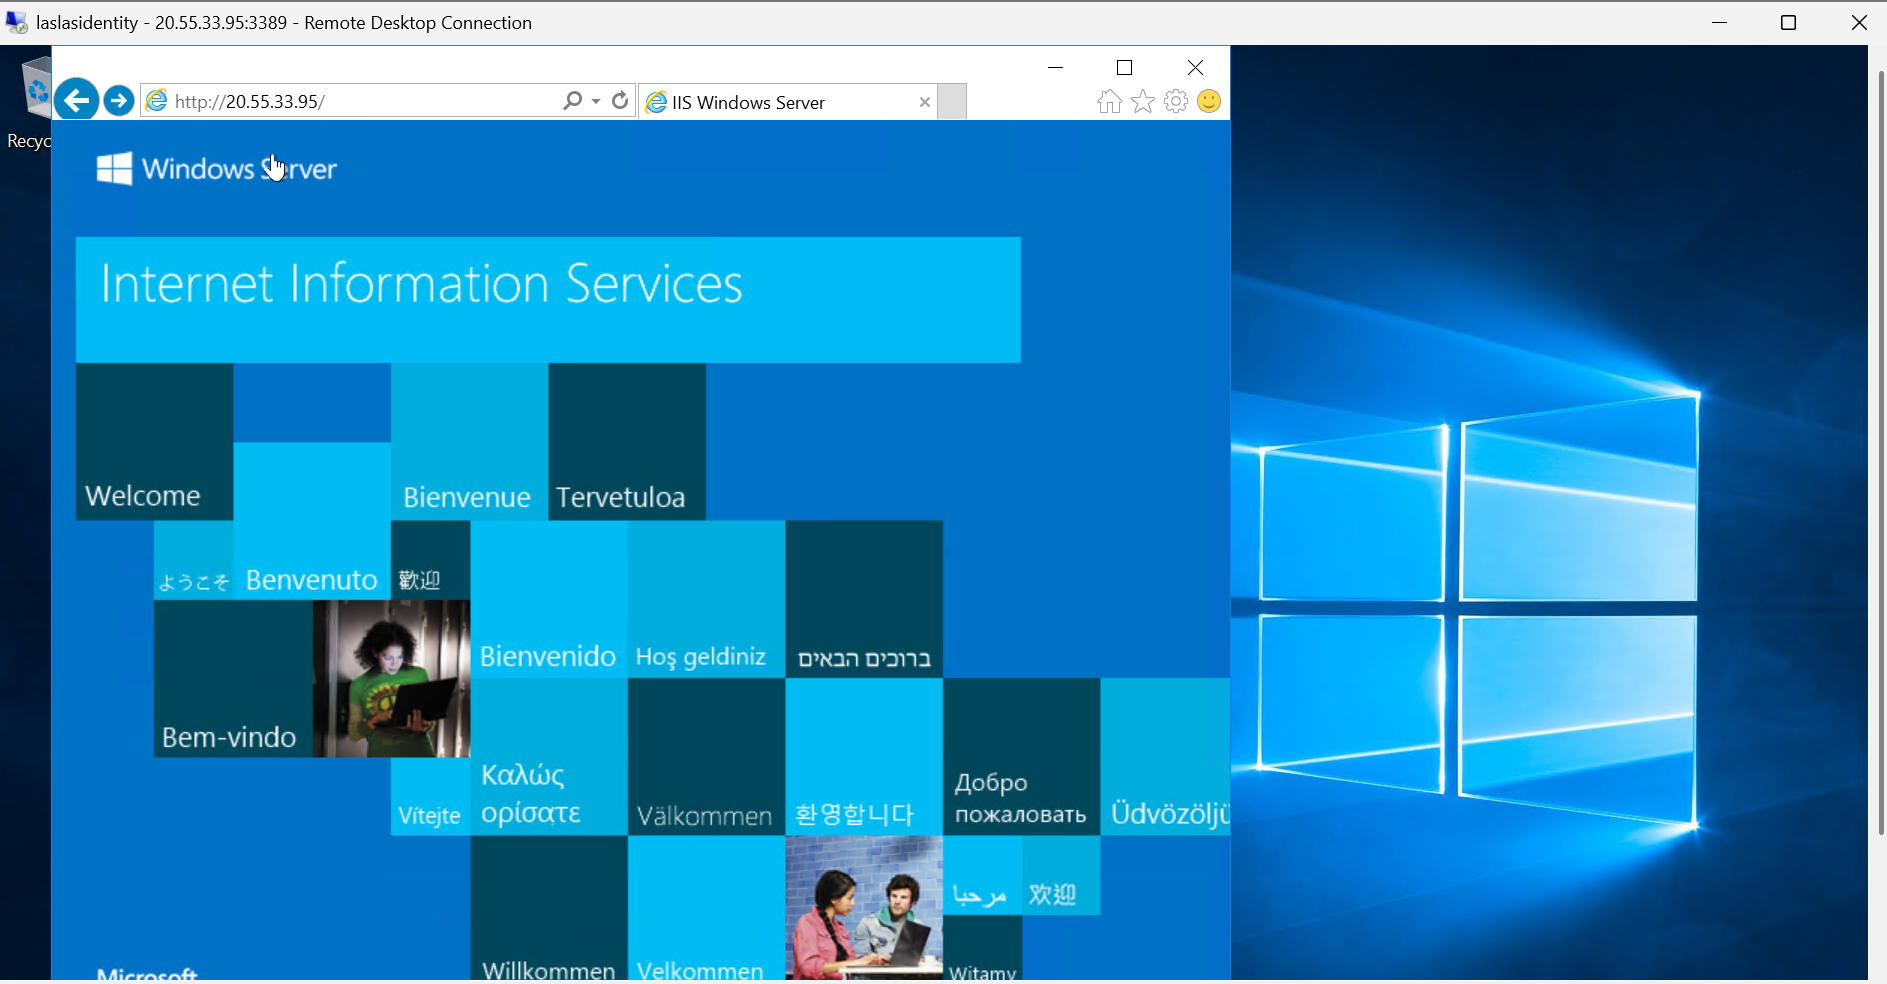Click the search magnifier in address bar

click(x=572, y=101)
